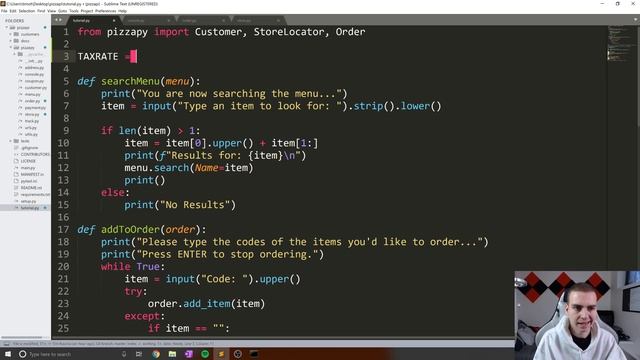Expand the customers folder
Viewport: 640px width, 360px height.
(x=11, y=34)
